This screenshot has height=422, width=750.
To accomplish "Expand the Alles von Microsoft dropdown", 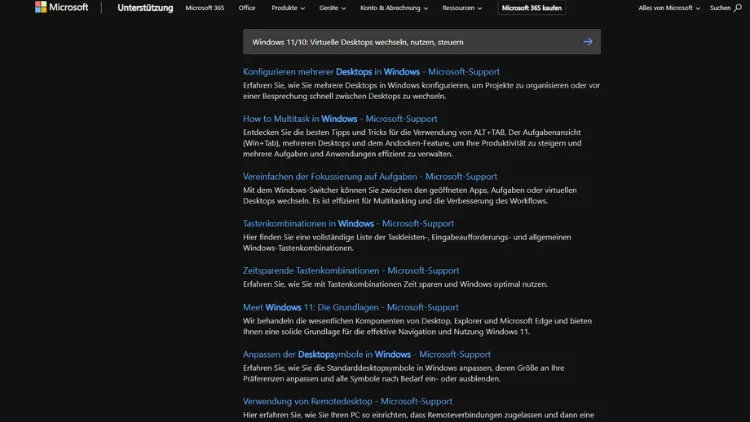I will pyautogui.click(x=669, y=8).
